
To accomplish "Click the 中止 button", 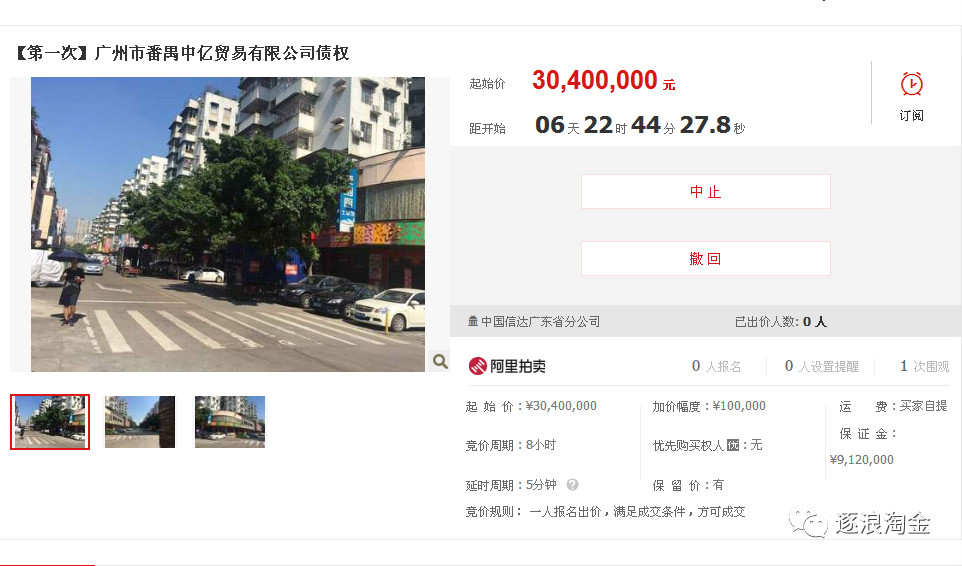I will 706,191.
